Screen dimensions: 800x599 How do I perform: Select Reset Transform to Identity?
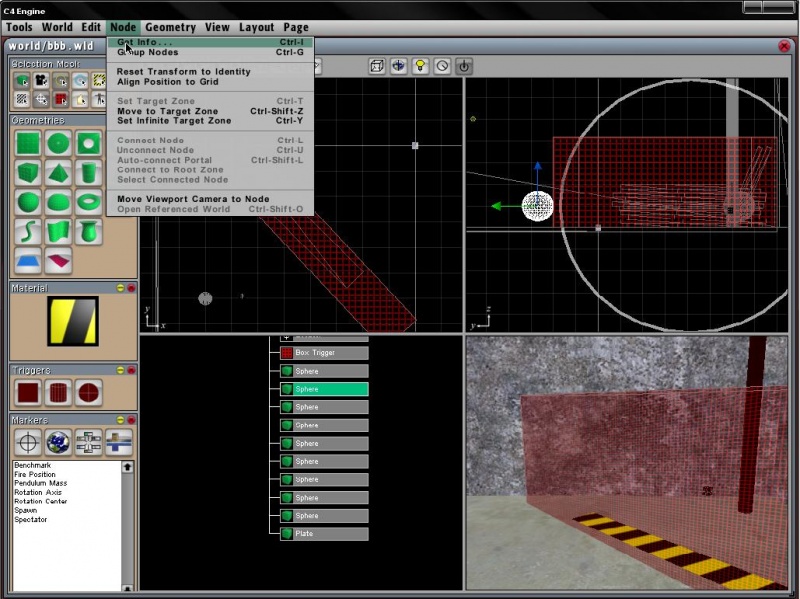pyautogui.click(x=184, y=72)
